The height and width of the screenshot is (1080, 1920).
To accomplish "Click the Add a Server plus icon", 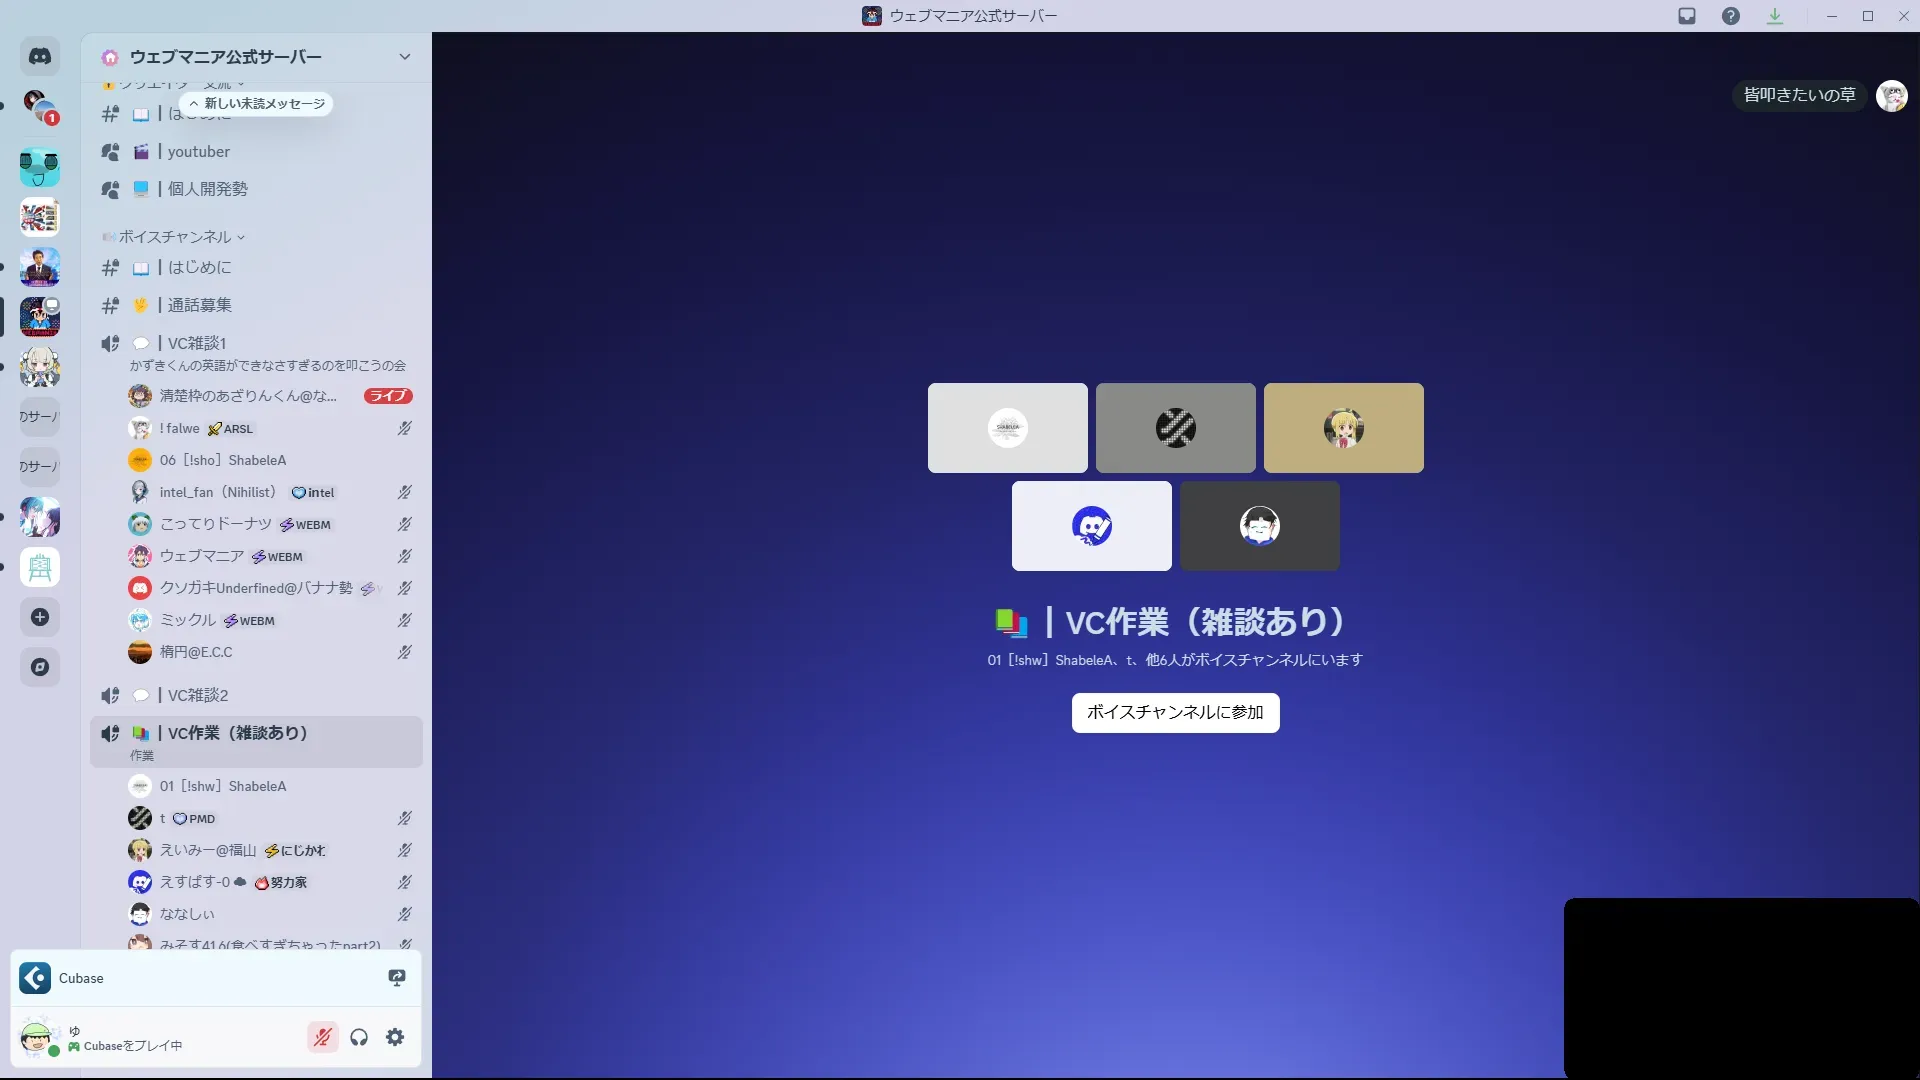I will tap(40, 617).
